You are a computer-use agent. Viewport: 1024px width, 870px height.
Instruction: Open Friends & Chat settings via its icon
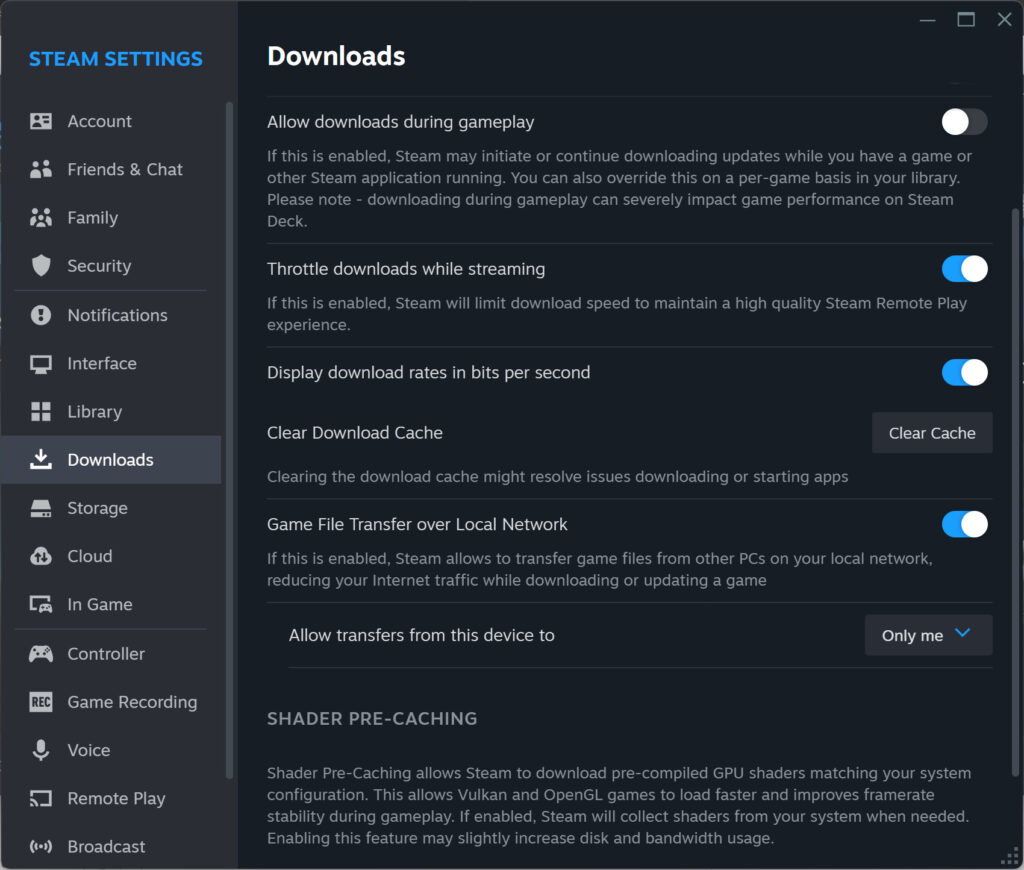(41, 169)
